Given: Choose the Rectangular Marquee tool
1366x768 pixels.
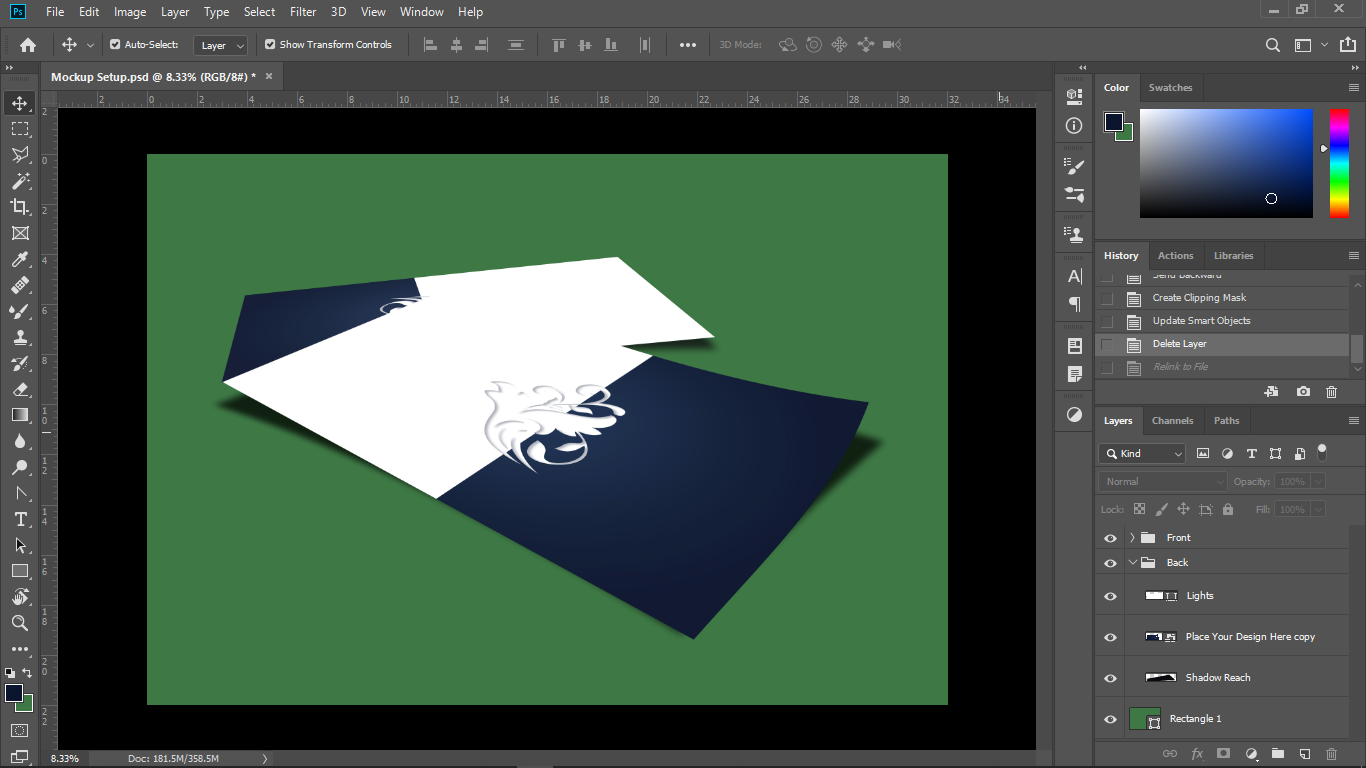Looking at the screenshot, I should (x=20, y=129).
